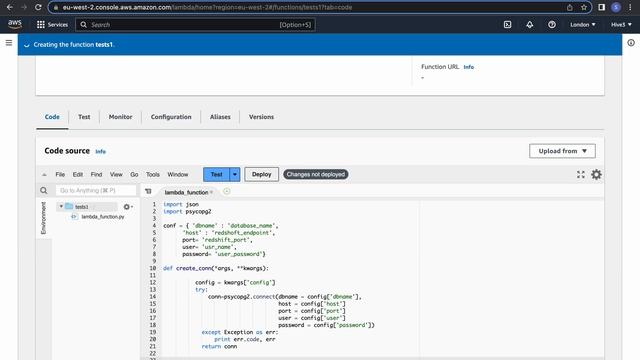
Task: Bookmark this page with the star icon
Action: 584,7
